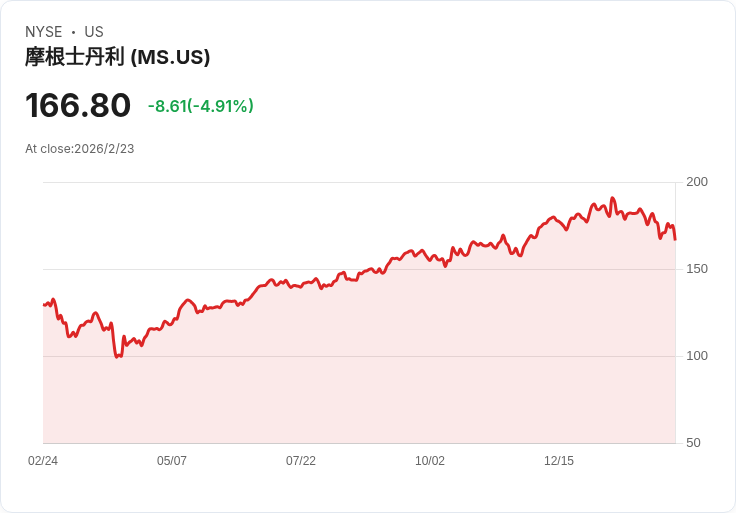Screen dimensions: 736x513
Task: Click the 100 price axis label
Action: coord(697,356)
